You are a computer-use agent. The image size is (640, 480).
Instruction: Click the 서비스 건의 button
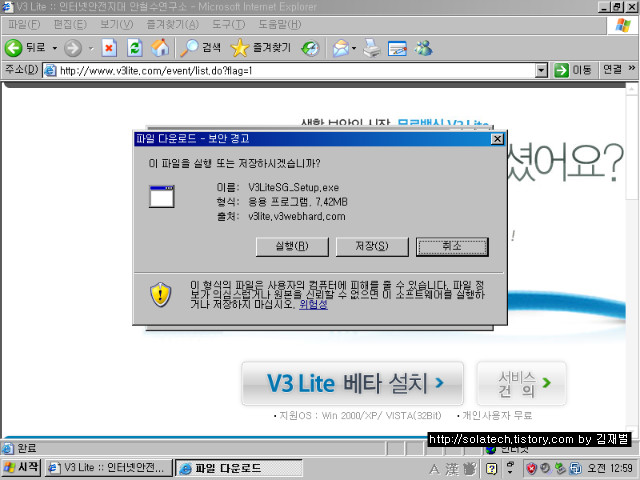point(522,383)
